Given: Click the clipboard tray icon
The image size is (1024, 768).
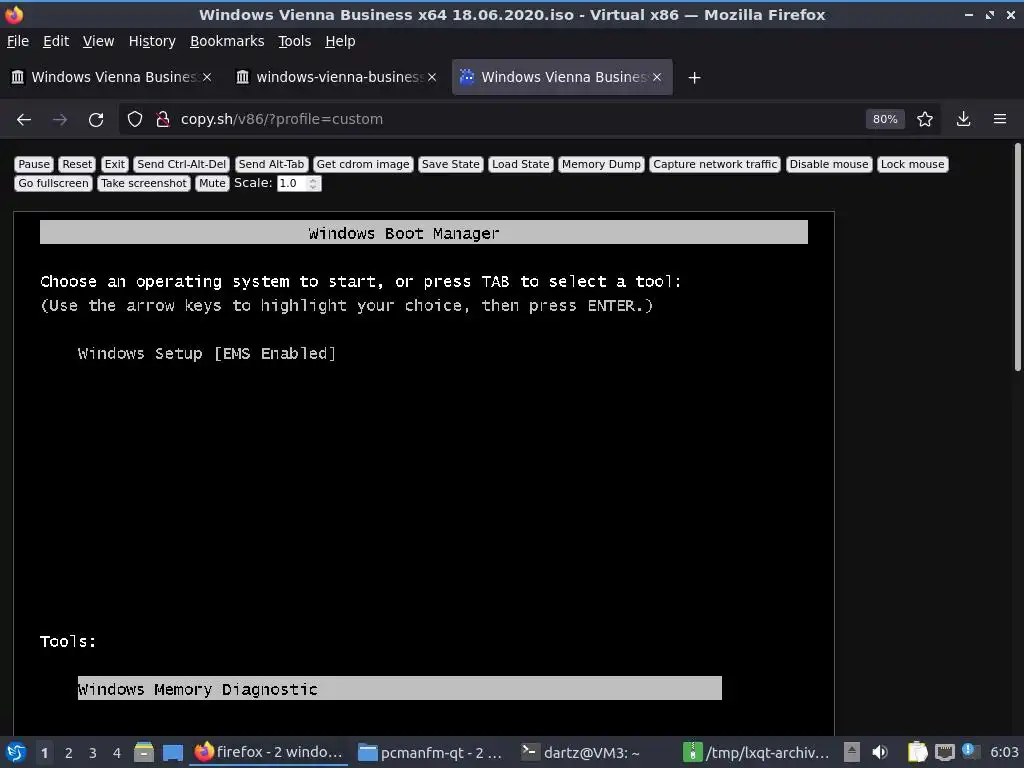Looking at the screenshot, I should point(917,753).
